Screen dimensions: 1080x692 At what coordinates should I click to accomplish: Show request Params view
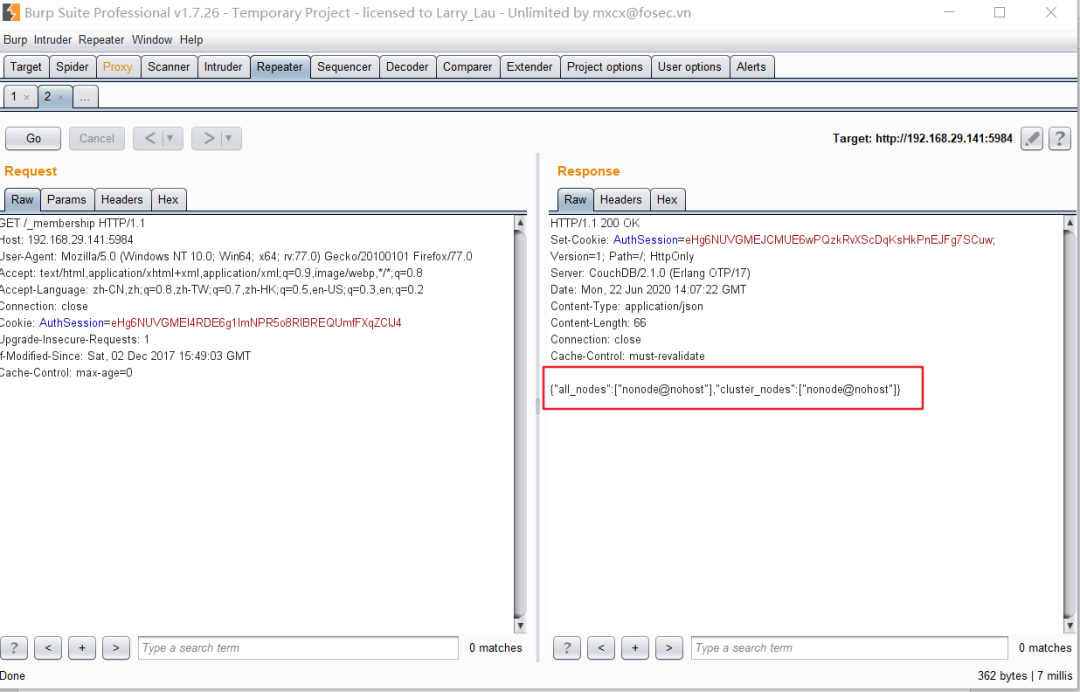(67, 200)
